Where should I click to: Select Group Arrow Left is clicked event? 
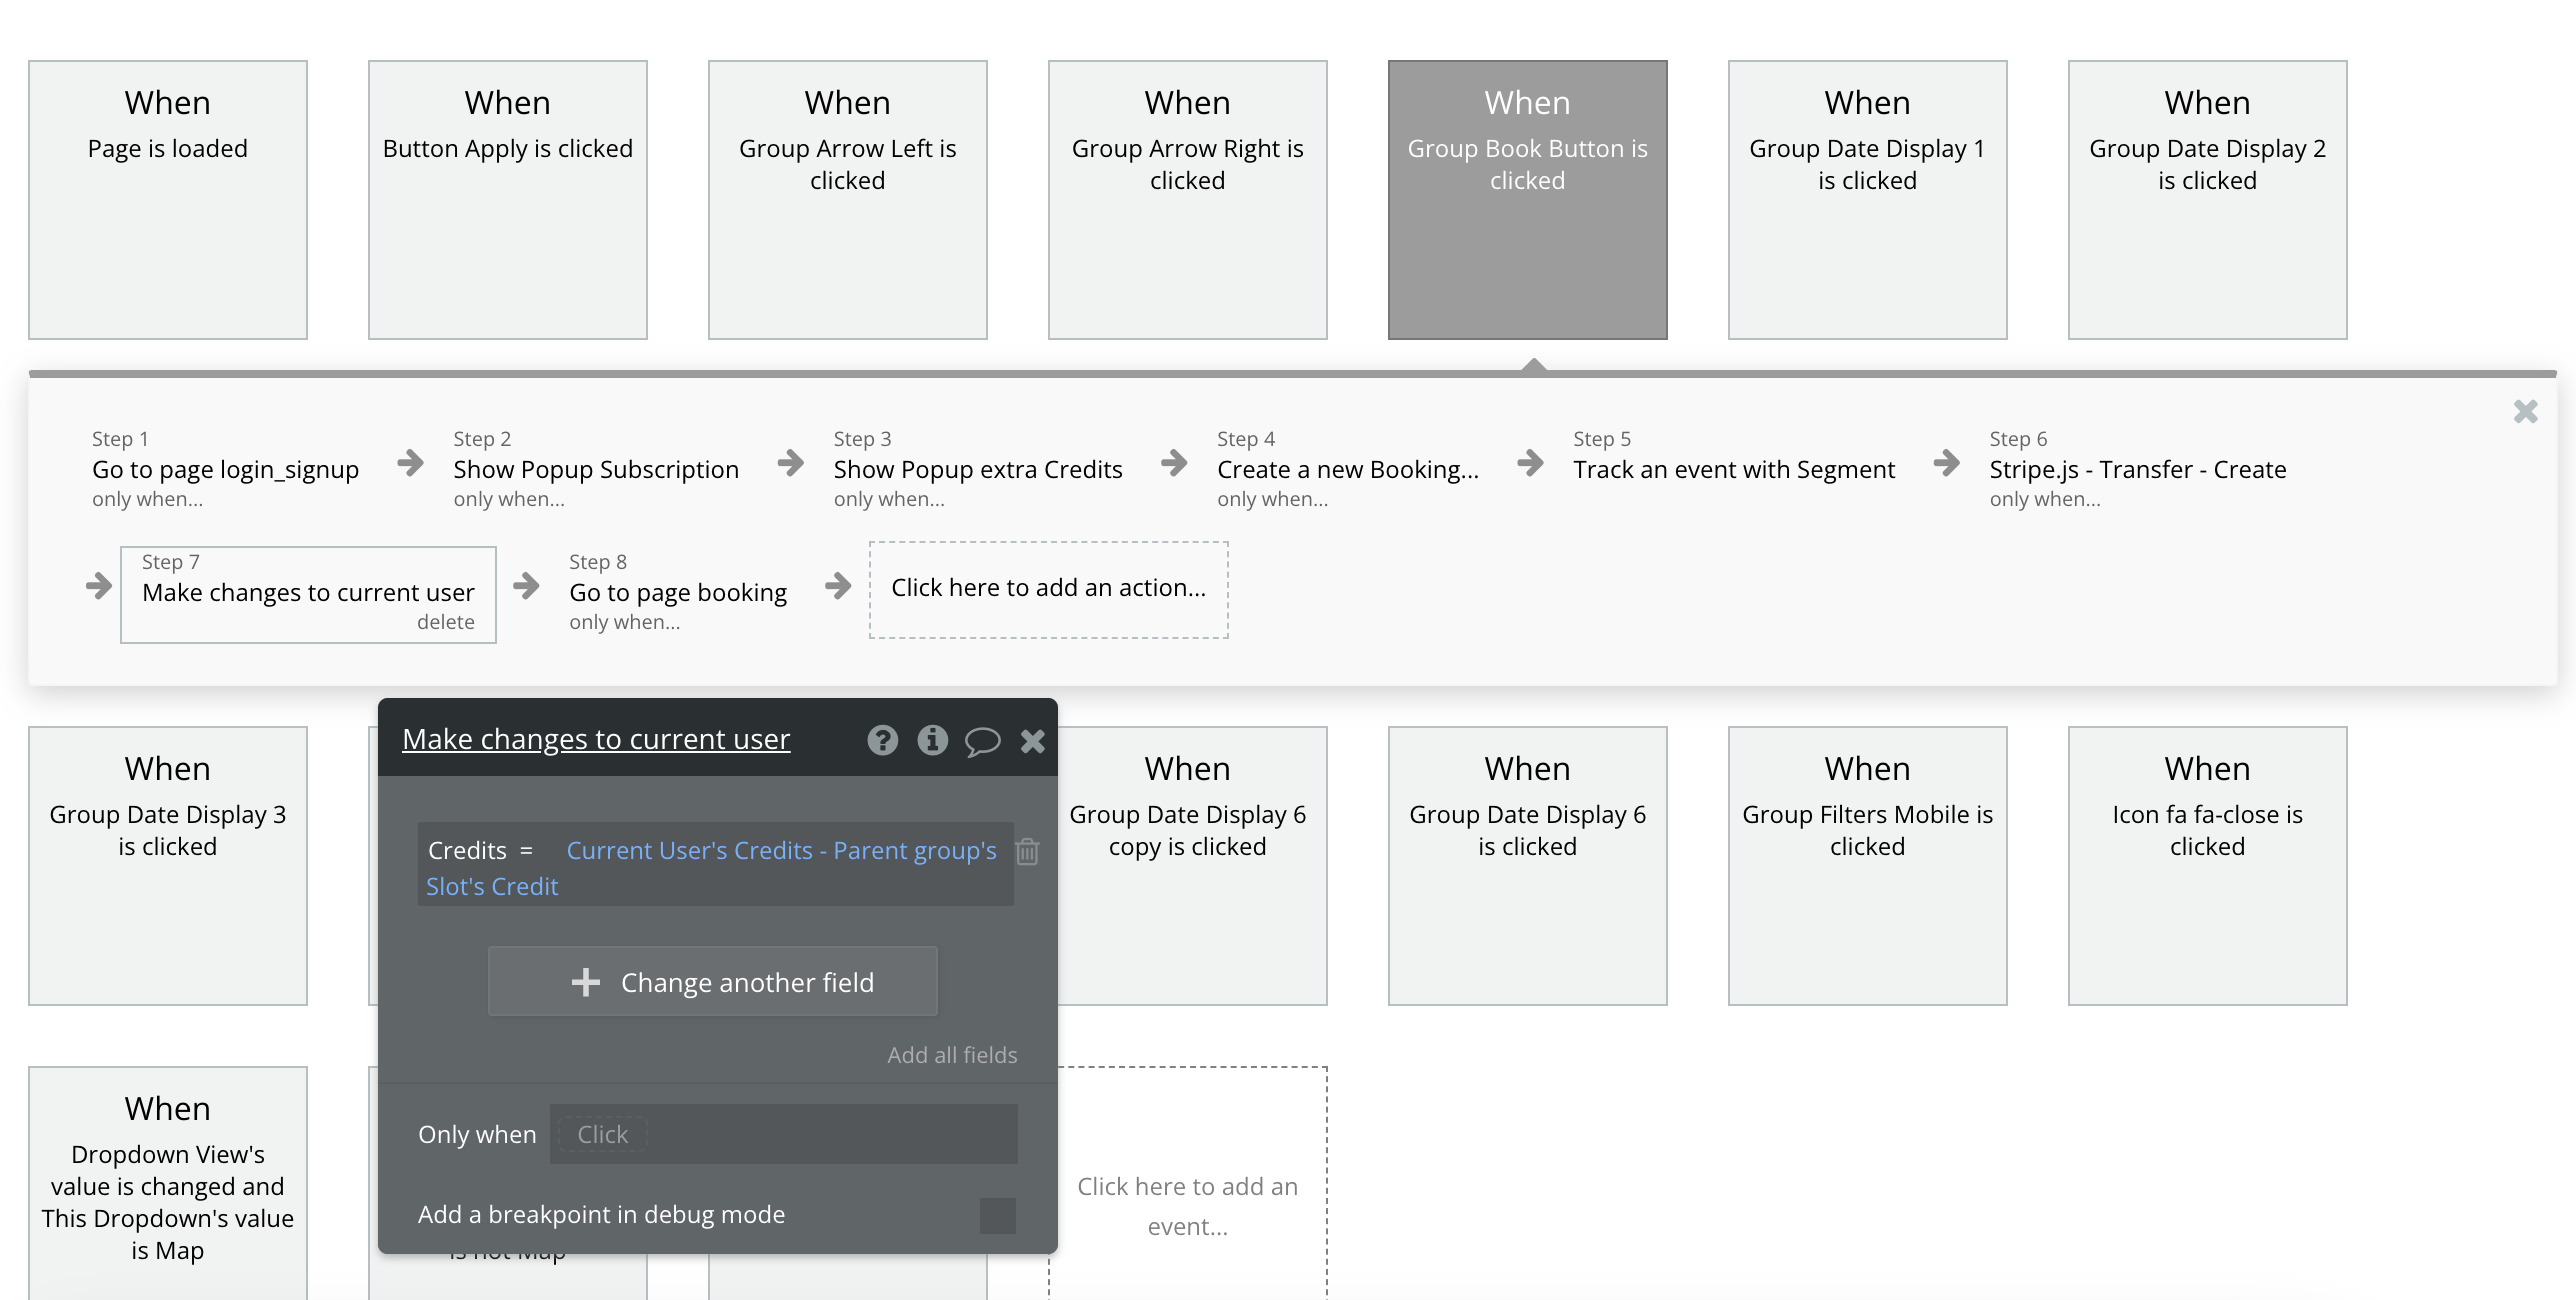847,199
